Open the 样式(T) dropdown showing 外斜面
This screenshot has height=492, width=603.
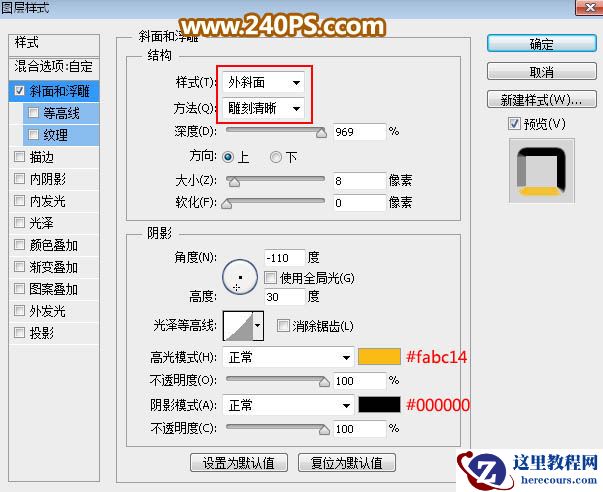263,82
